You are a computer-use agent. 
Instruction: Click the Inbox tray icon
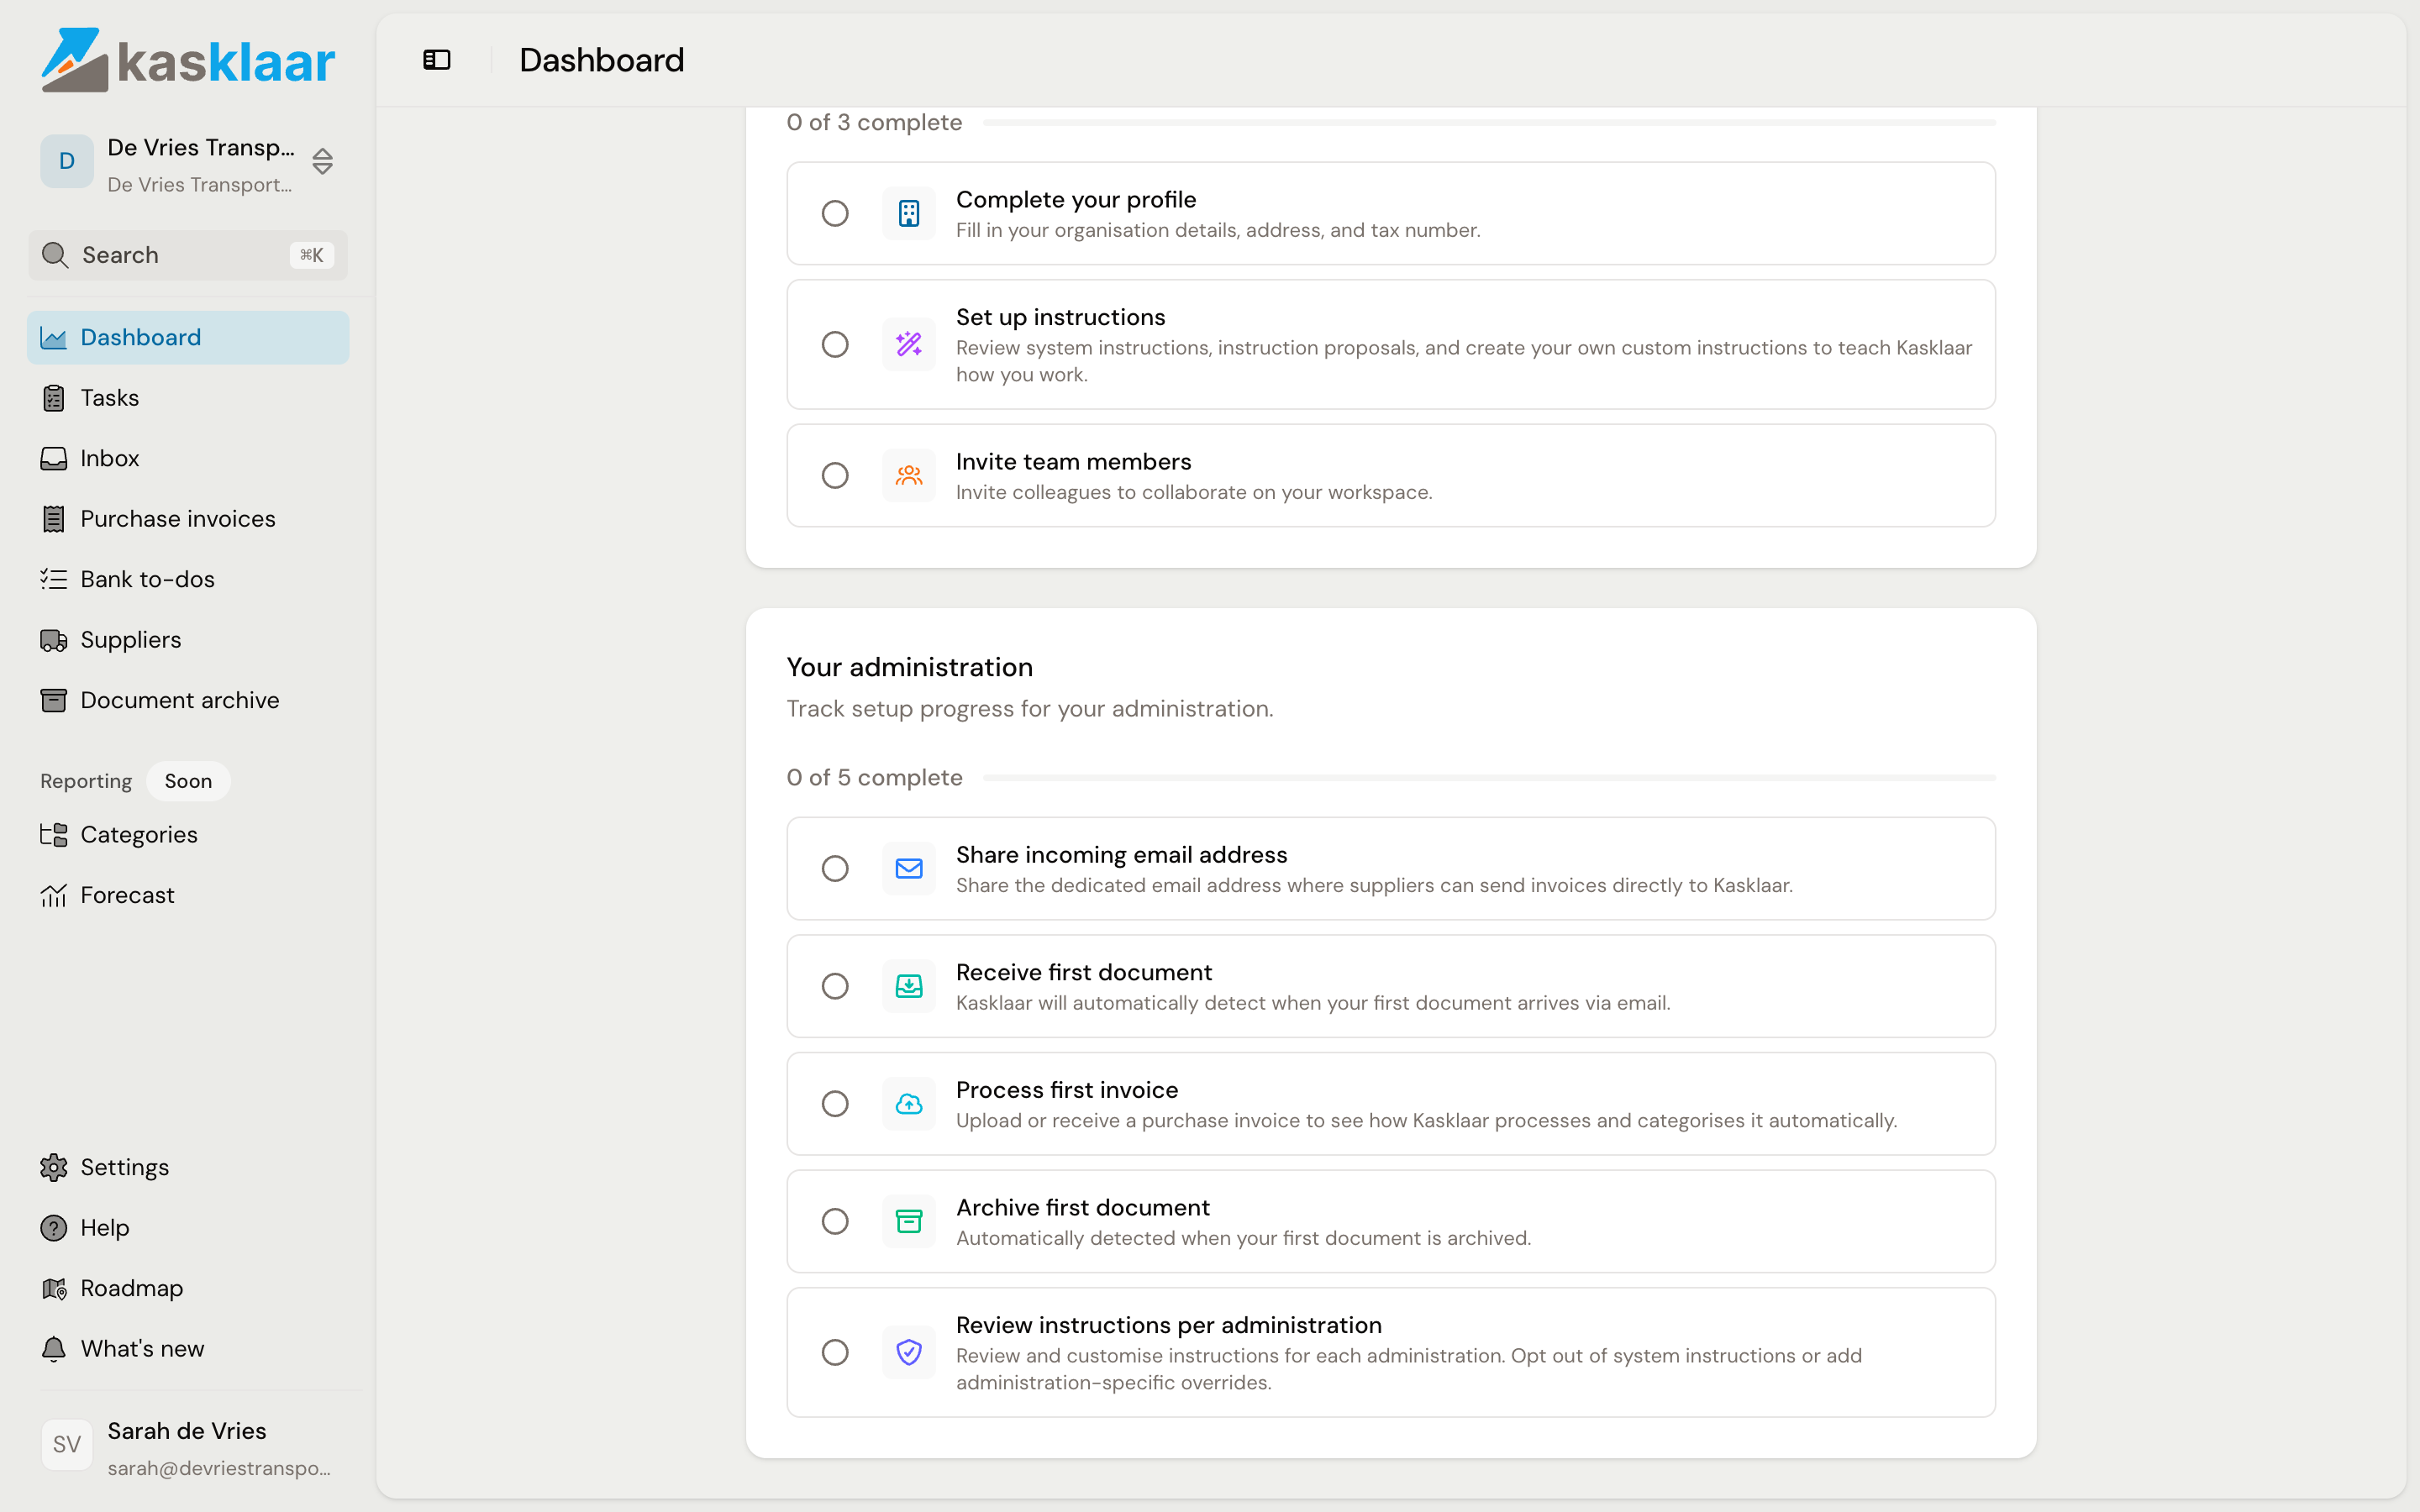(54, 458)
